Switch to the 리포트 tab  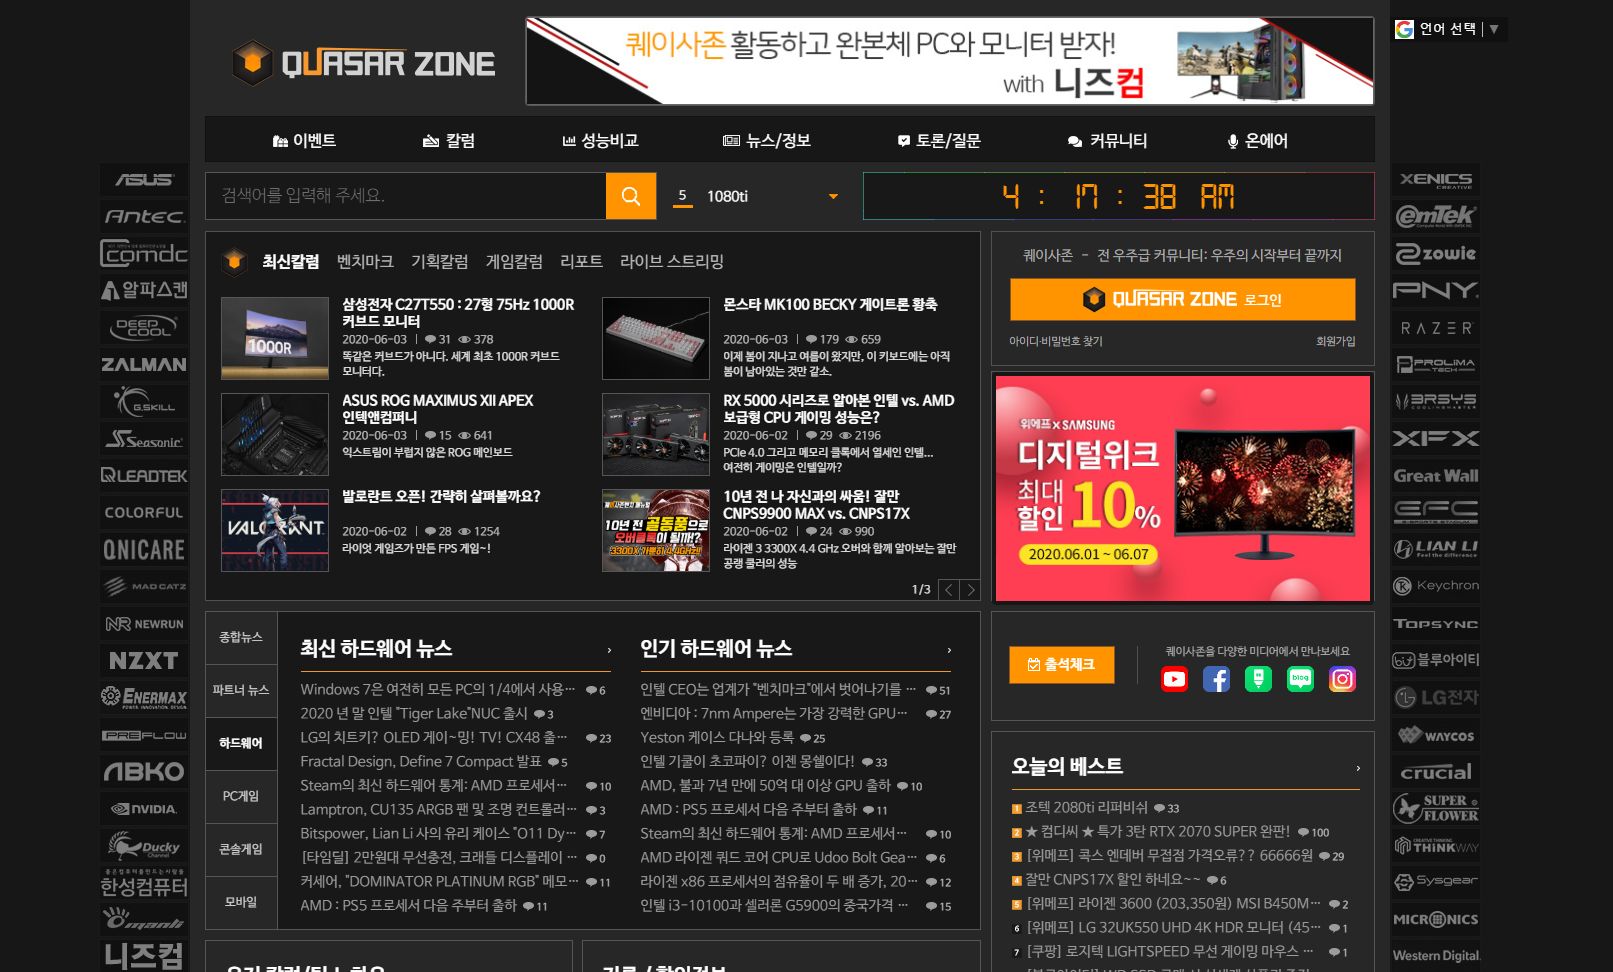pos(581,261)
